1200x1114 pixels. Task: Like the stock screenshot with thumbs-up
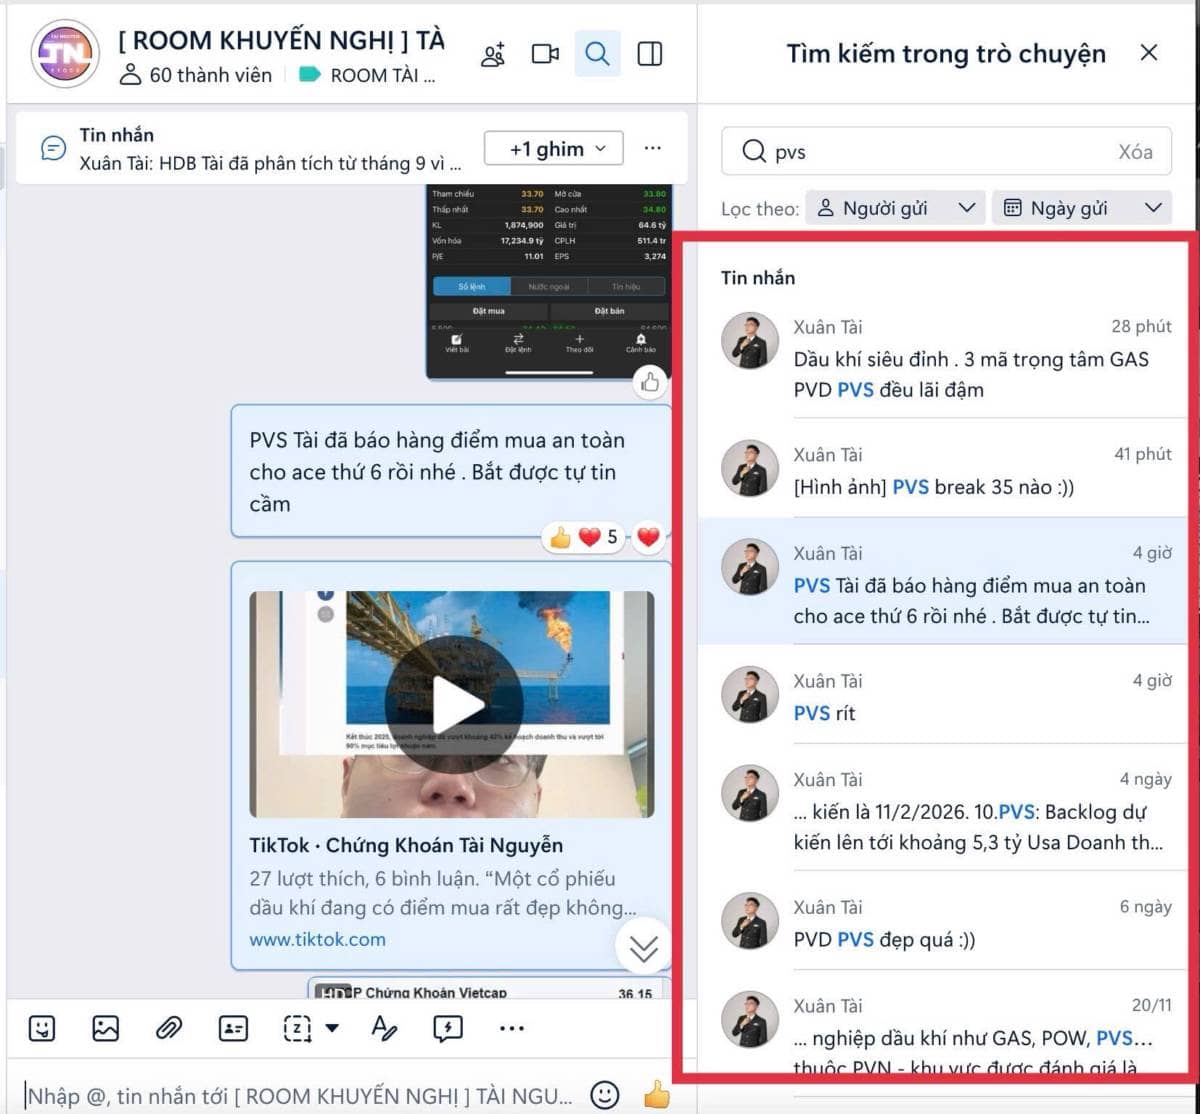[x=650, y=382]
